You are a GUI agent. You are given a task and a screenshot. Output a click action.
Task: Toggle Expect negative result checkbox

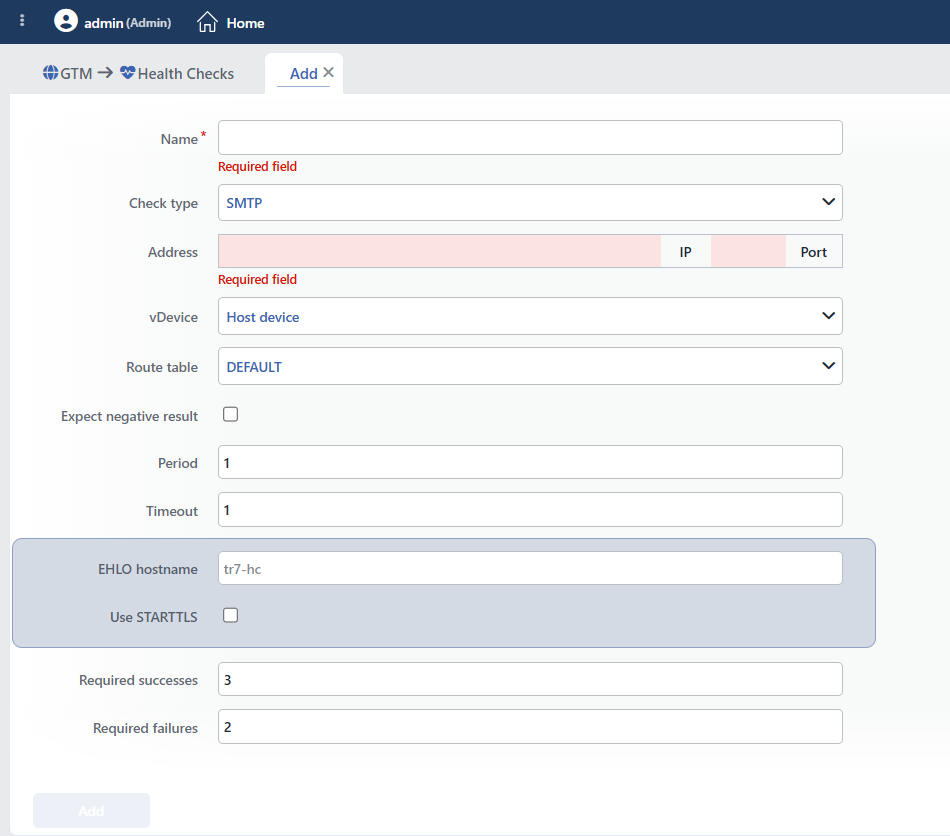click(x=230, y=414)
